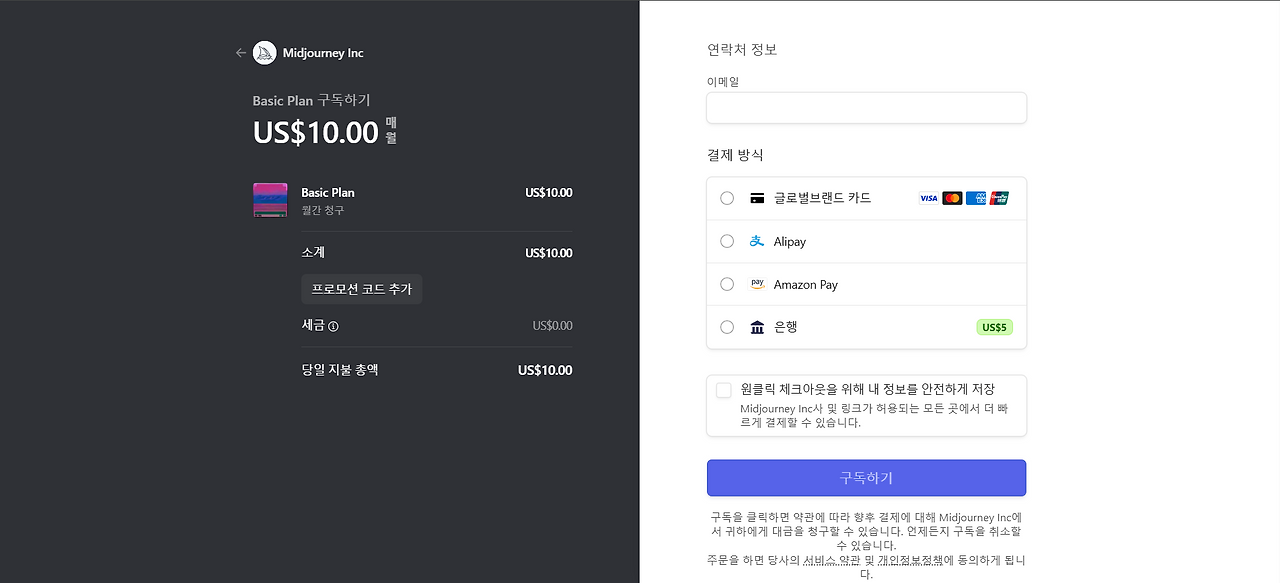The height and width of the screenshot is (583, 1280).
Task: Click the Amazon Pay logo icon
Action: click(x=757, y=284)
